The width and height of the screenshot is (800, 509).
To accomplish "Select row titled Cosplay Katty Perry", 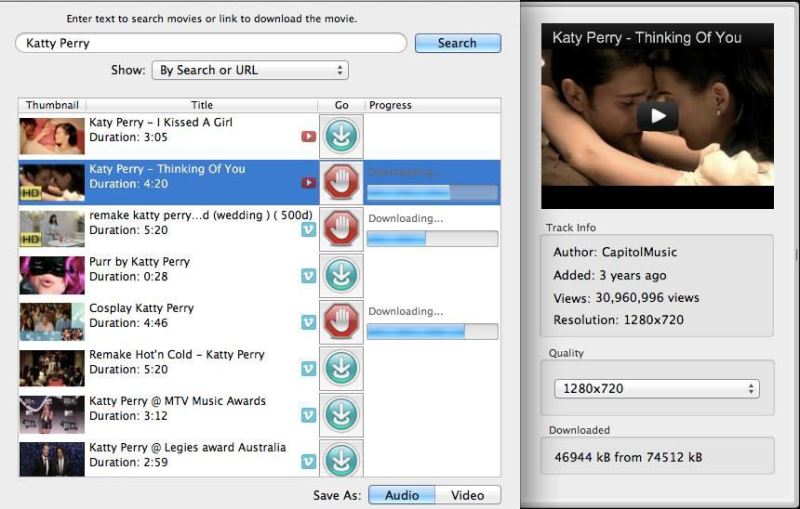I will coord(141,308).
